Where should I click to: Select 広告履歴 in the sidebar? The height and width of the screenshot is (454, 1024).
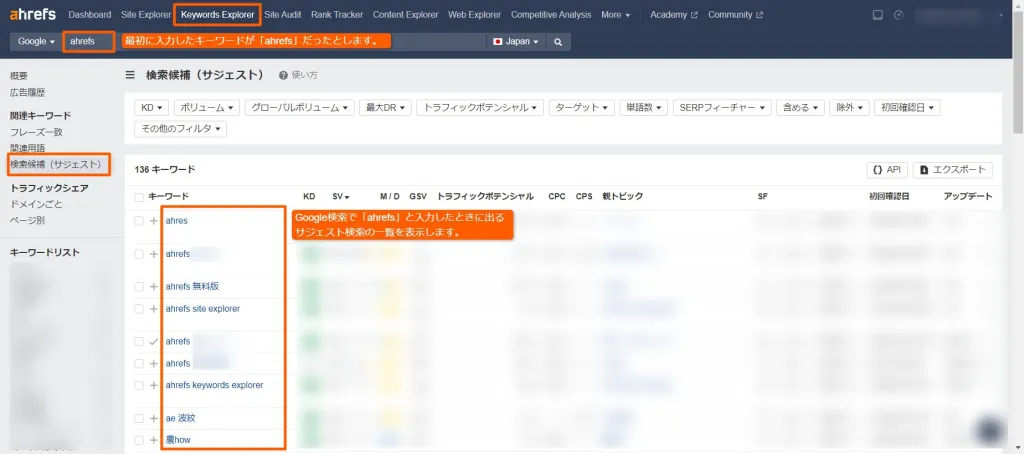pos(27,93)
